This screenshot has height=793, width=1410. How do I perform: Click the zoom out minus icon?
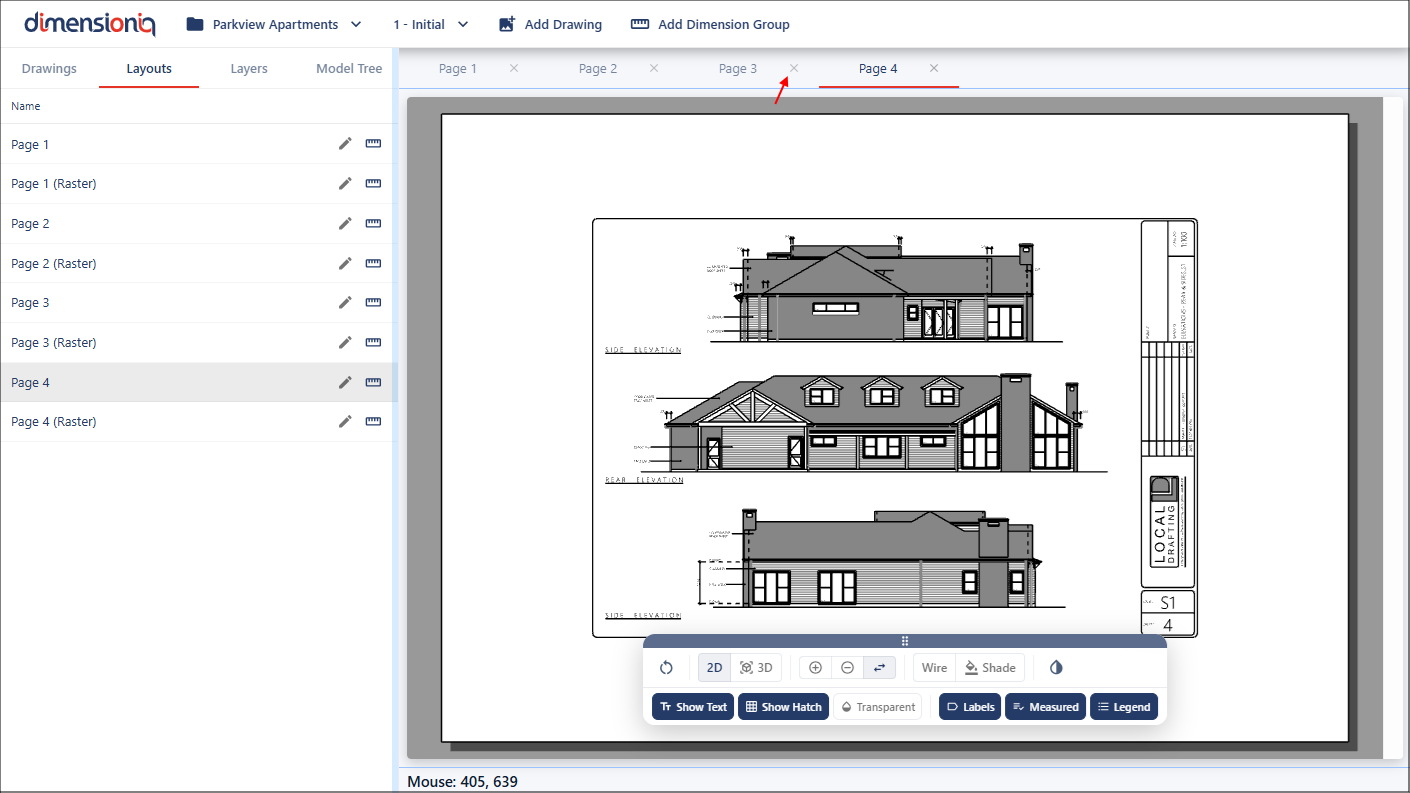click(x=847, y=668)
